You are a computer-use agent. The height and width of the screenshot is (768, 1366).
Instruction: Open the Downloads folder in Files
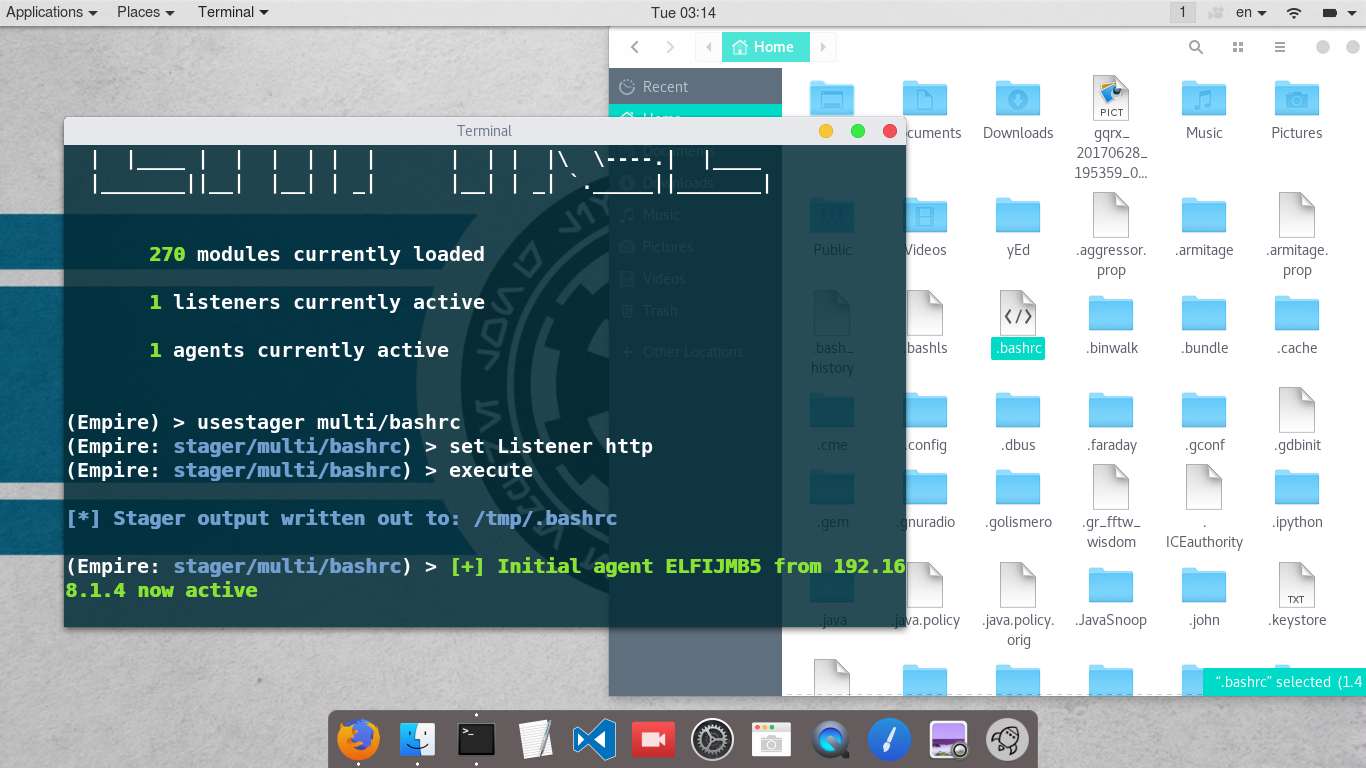(1018, 98)
